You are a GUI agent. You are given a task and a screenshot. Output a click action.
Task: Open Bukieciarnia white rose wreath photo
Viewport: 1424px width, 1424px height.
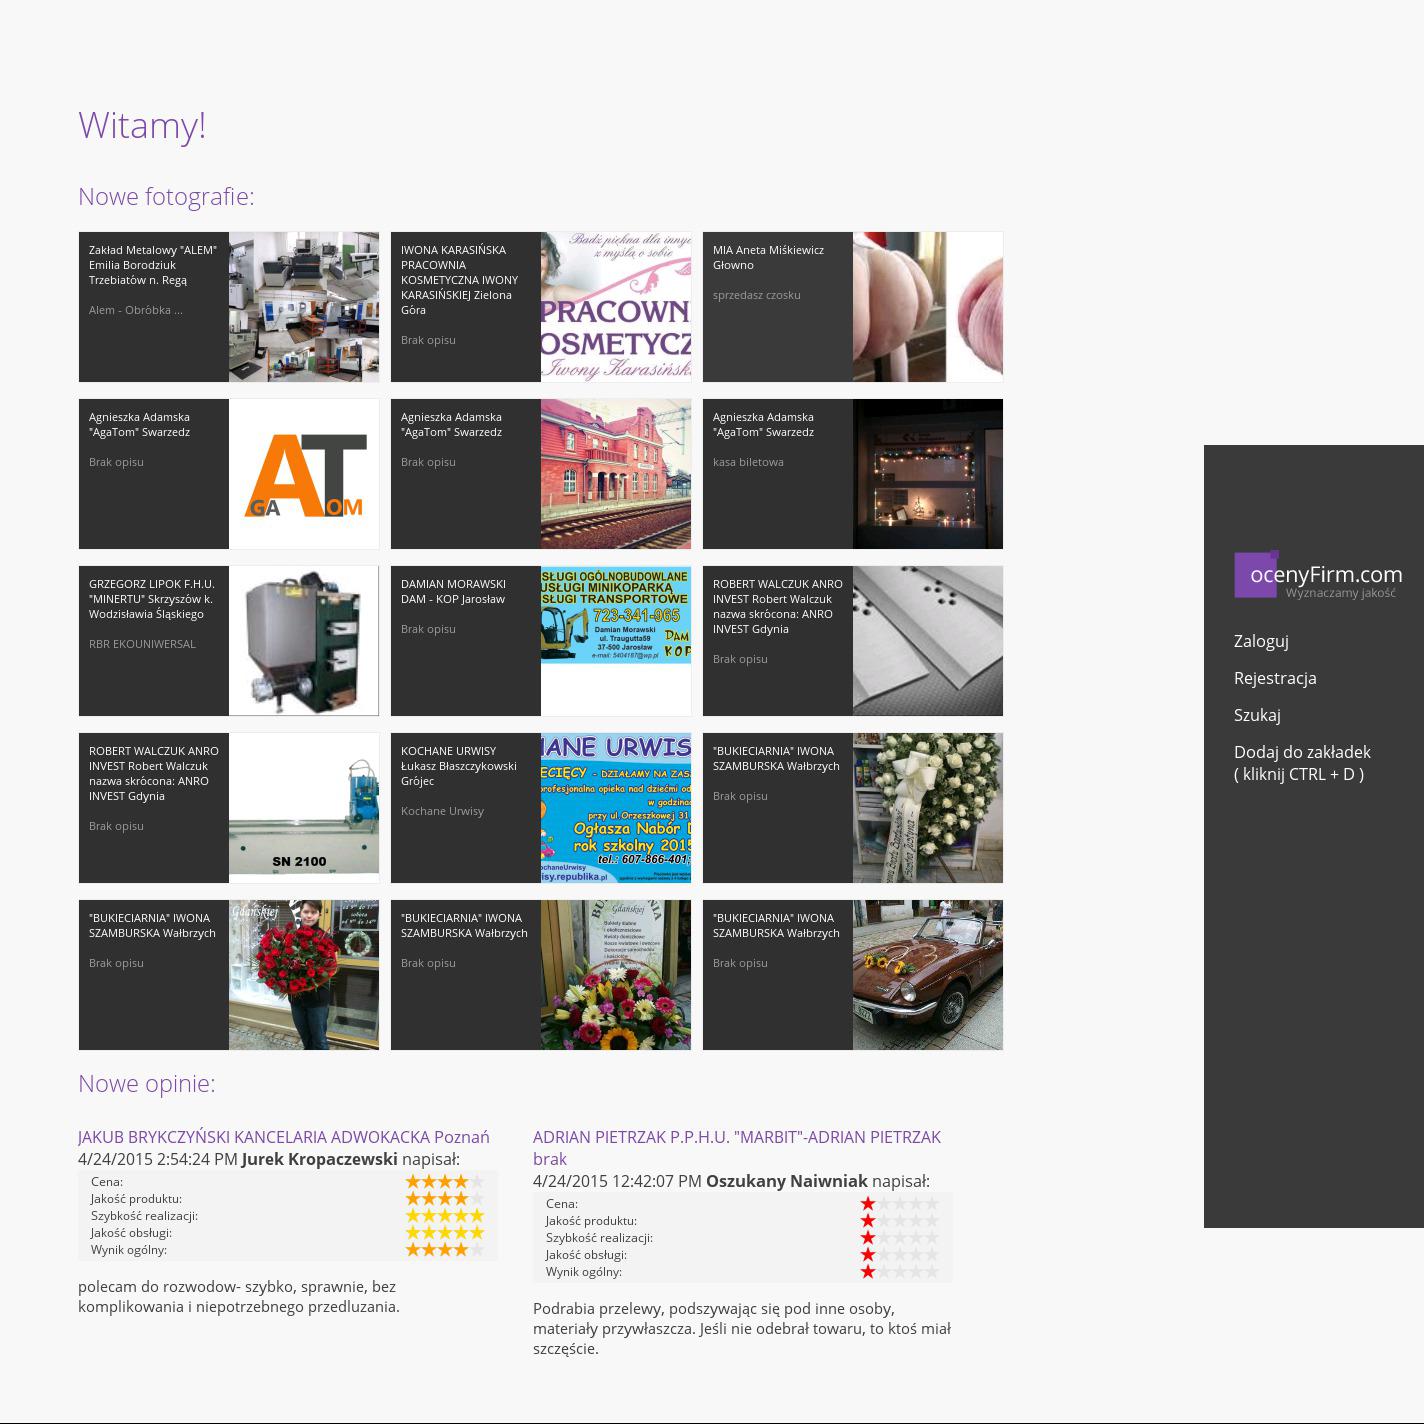(x=928, y=808)
